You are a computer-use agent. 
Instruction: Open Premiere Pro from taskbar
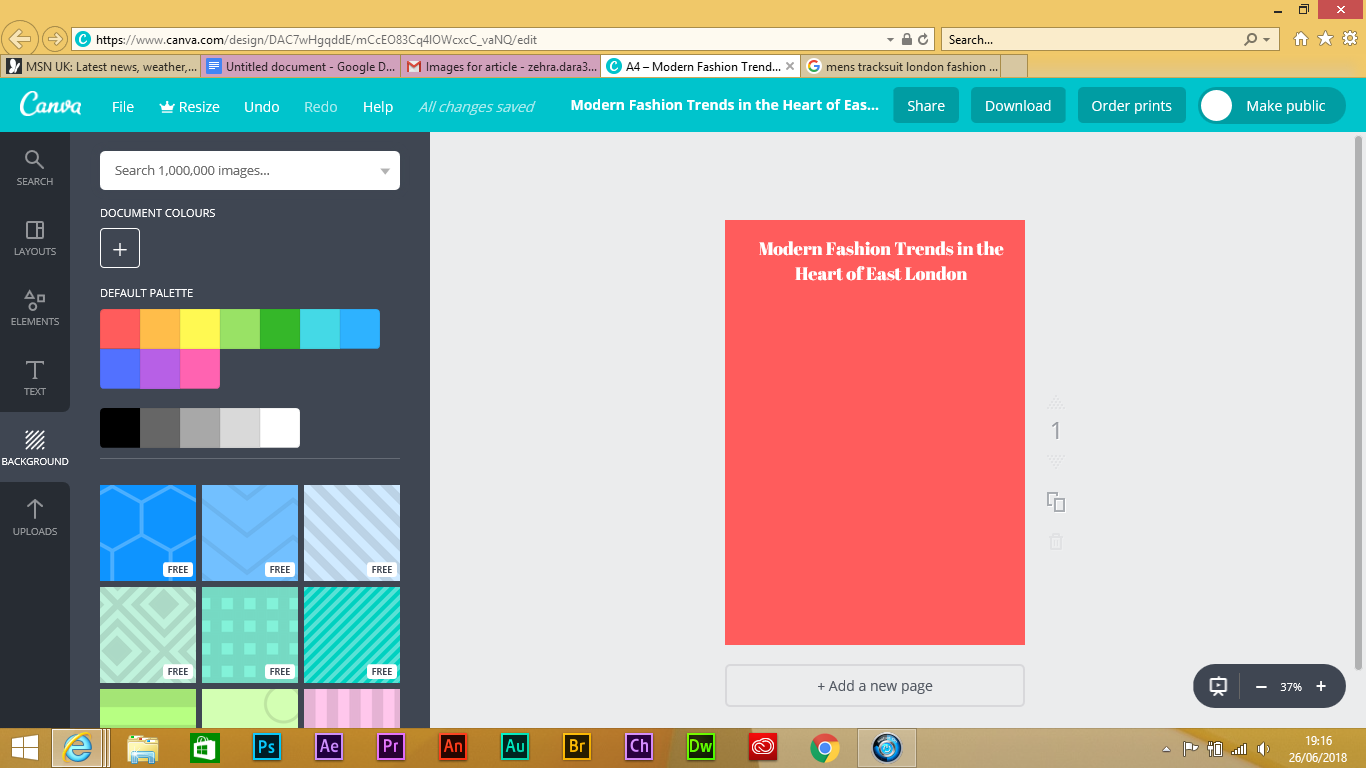pos(390,746)
